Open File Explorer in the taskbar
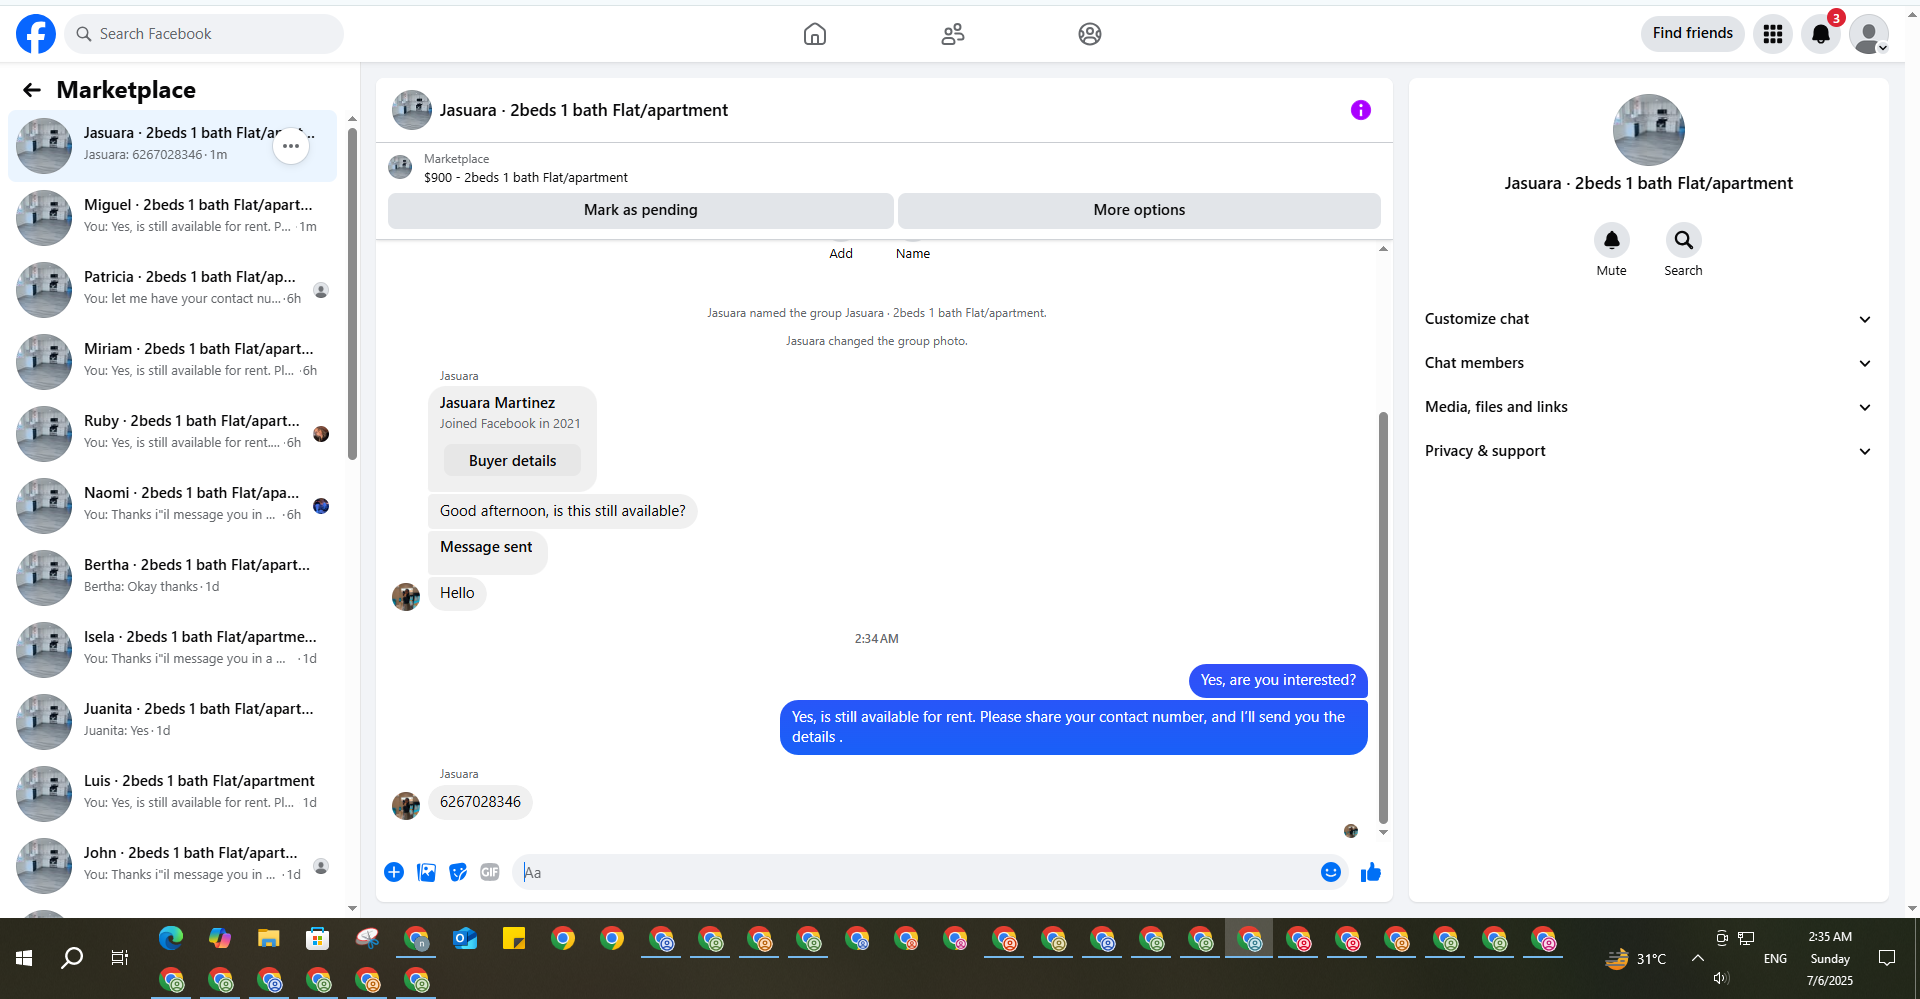 pyautogui.click(x=268, y=938)
